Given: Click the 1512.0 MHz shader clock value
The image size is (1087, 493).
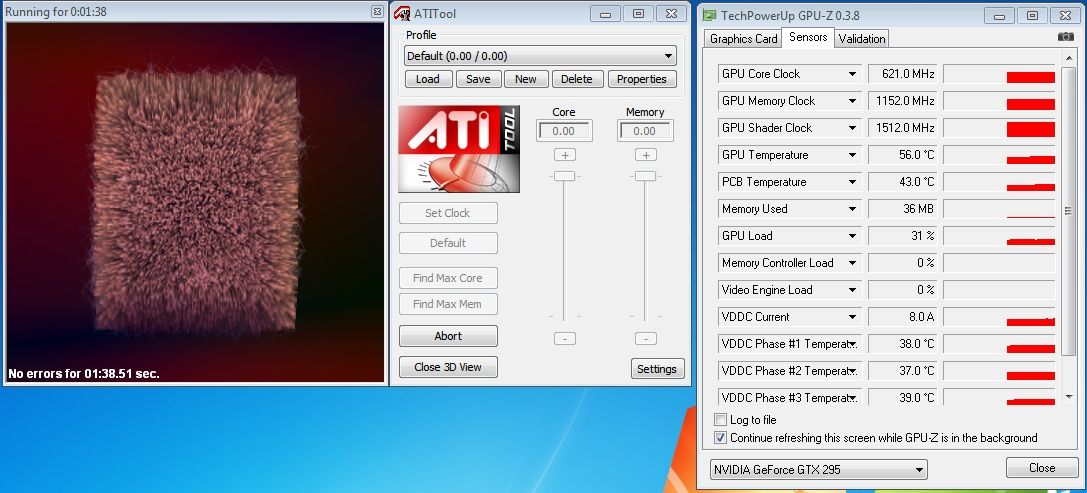Looking at the screenshot, I should [903, 128].
